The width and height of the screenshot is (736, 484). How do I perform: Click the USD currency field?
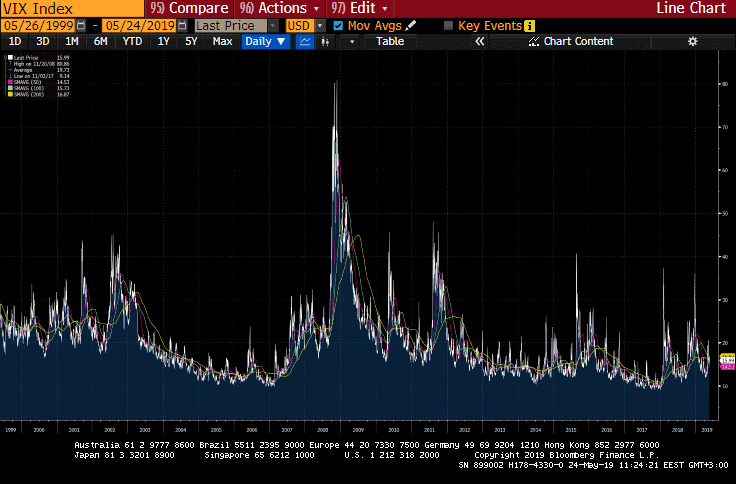300,26
